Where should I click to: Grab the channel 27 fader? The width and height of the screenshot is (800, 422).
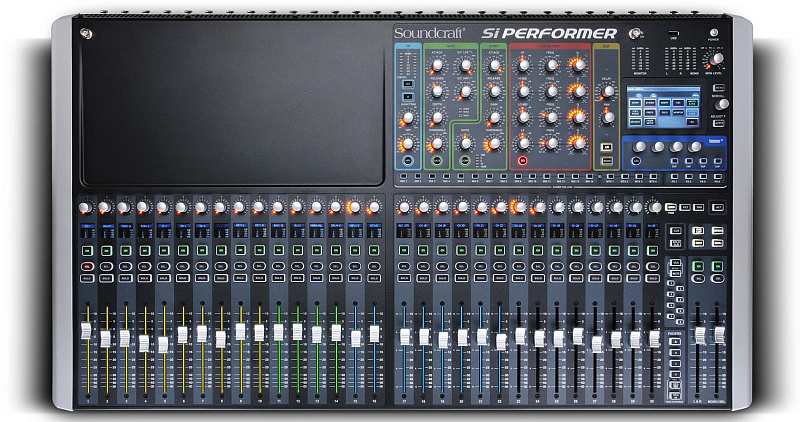point(596,344)
